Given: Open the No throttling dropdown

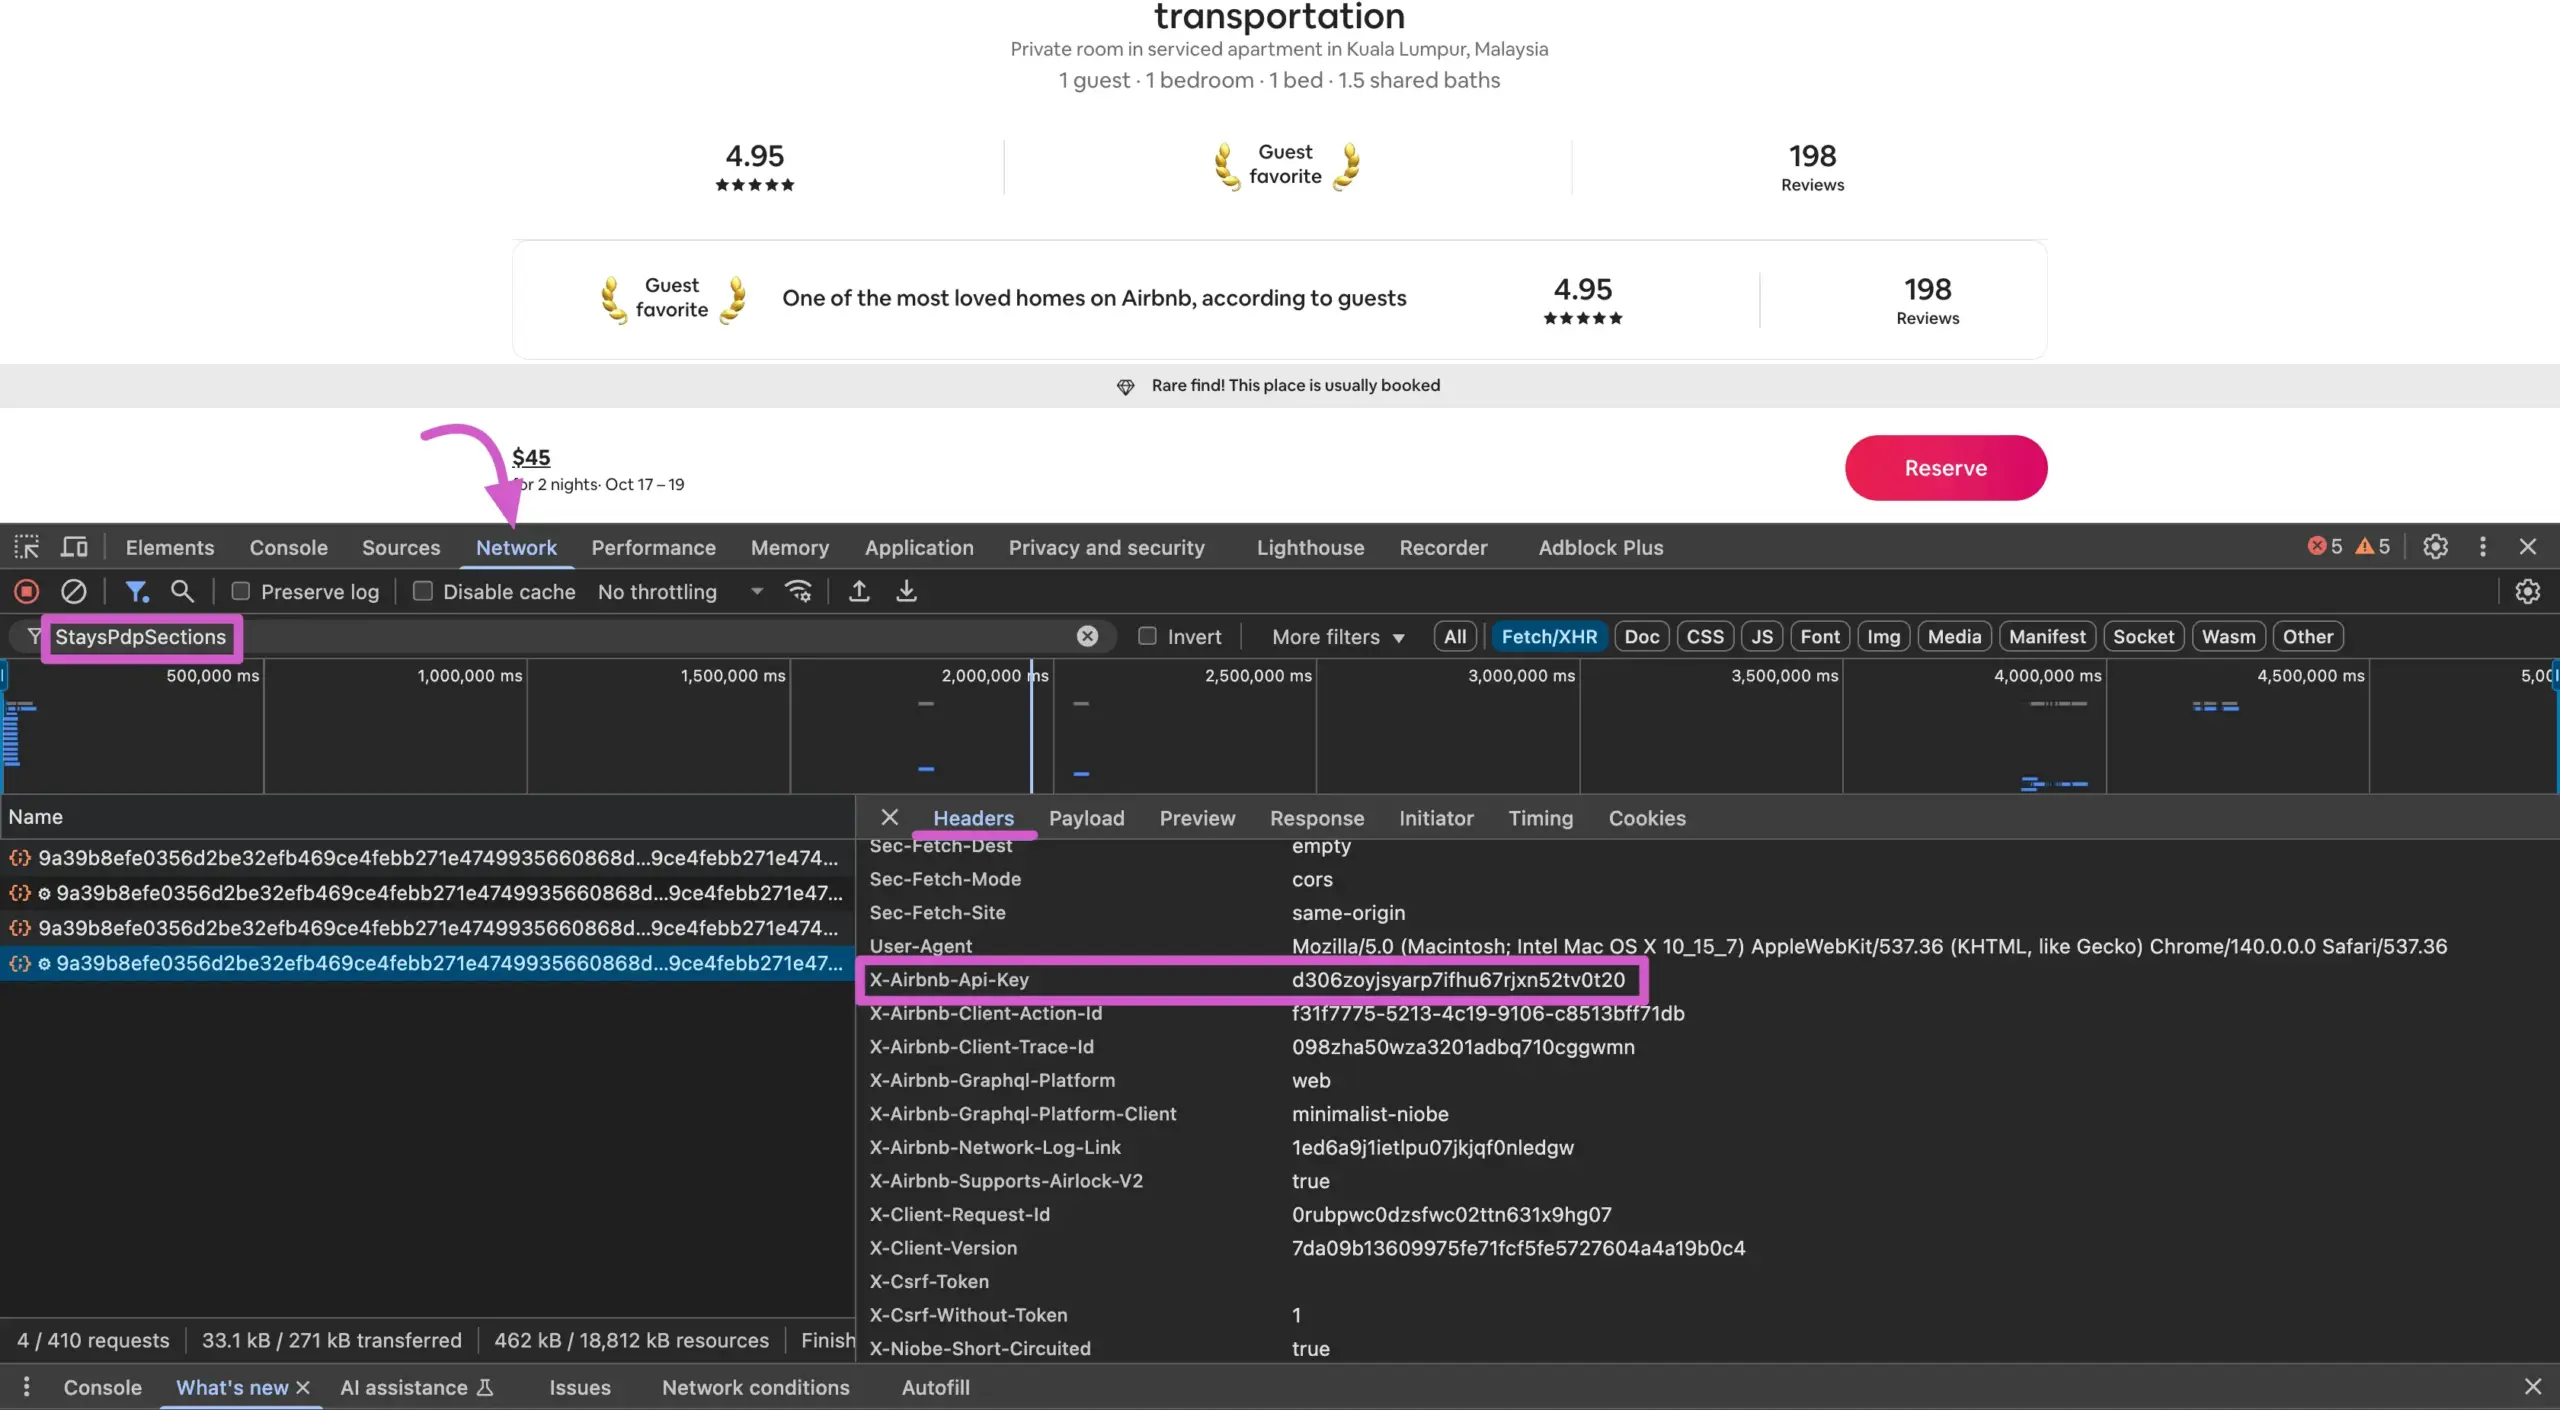Looking at the screenshot, I should (680, 592).
